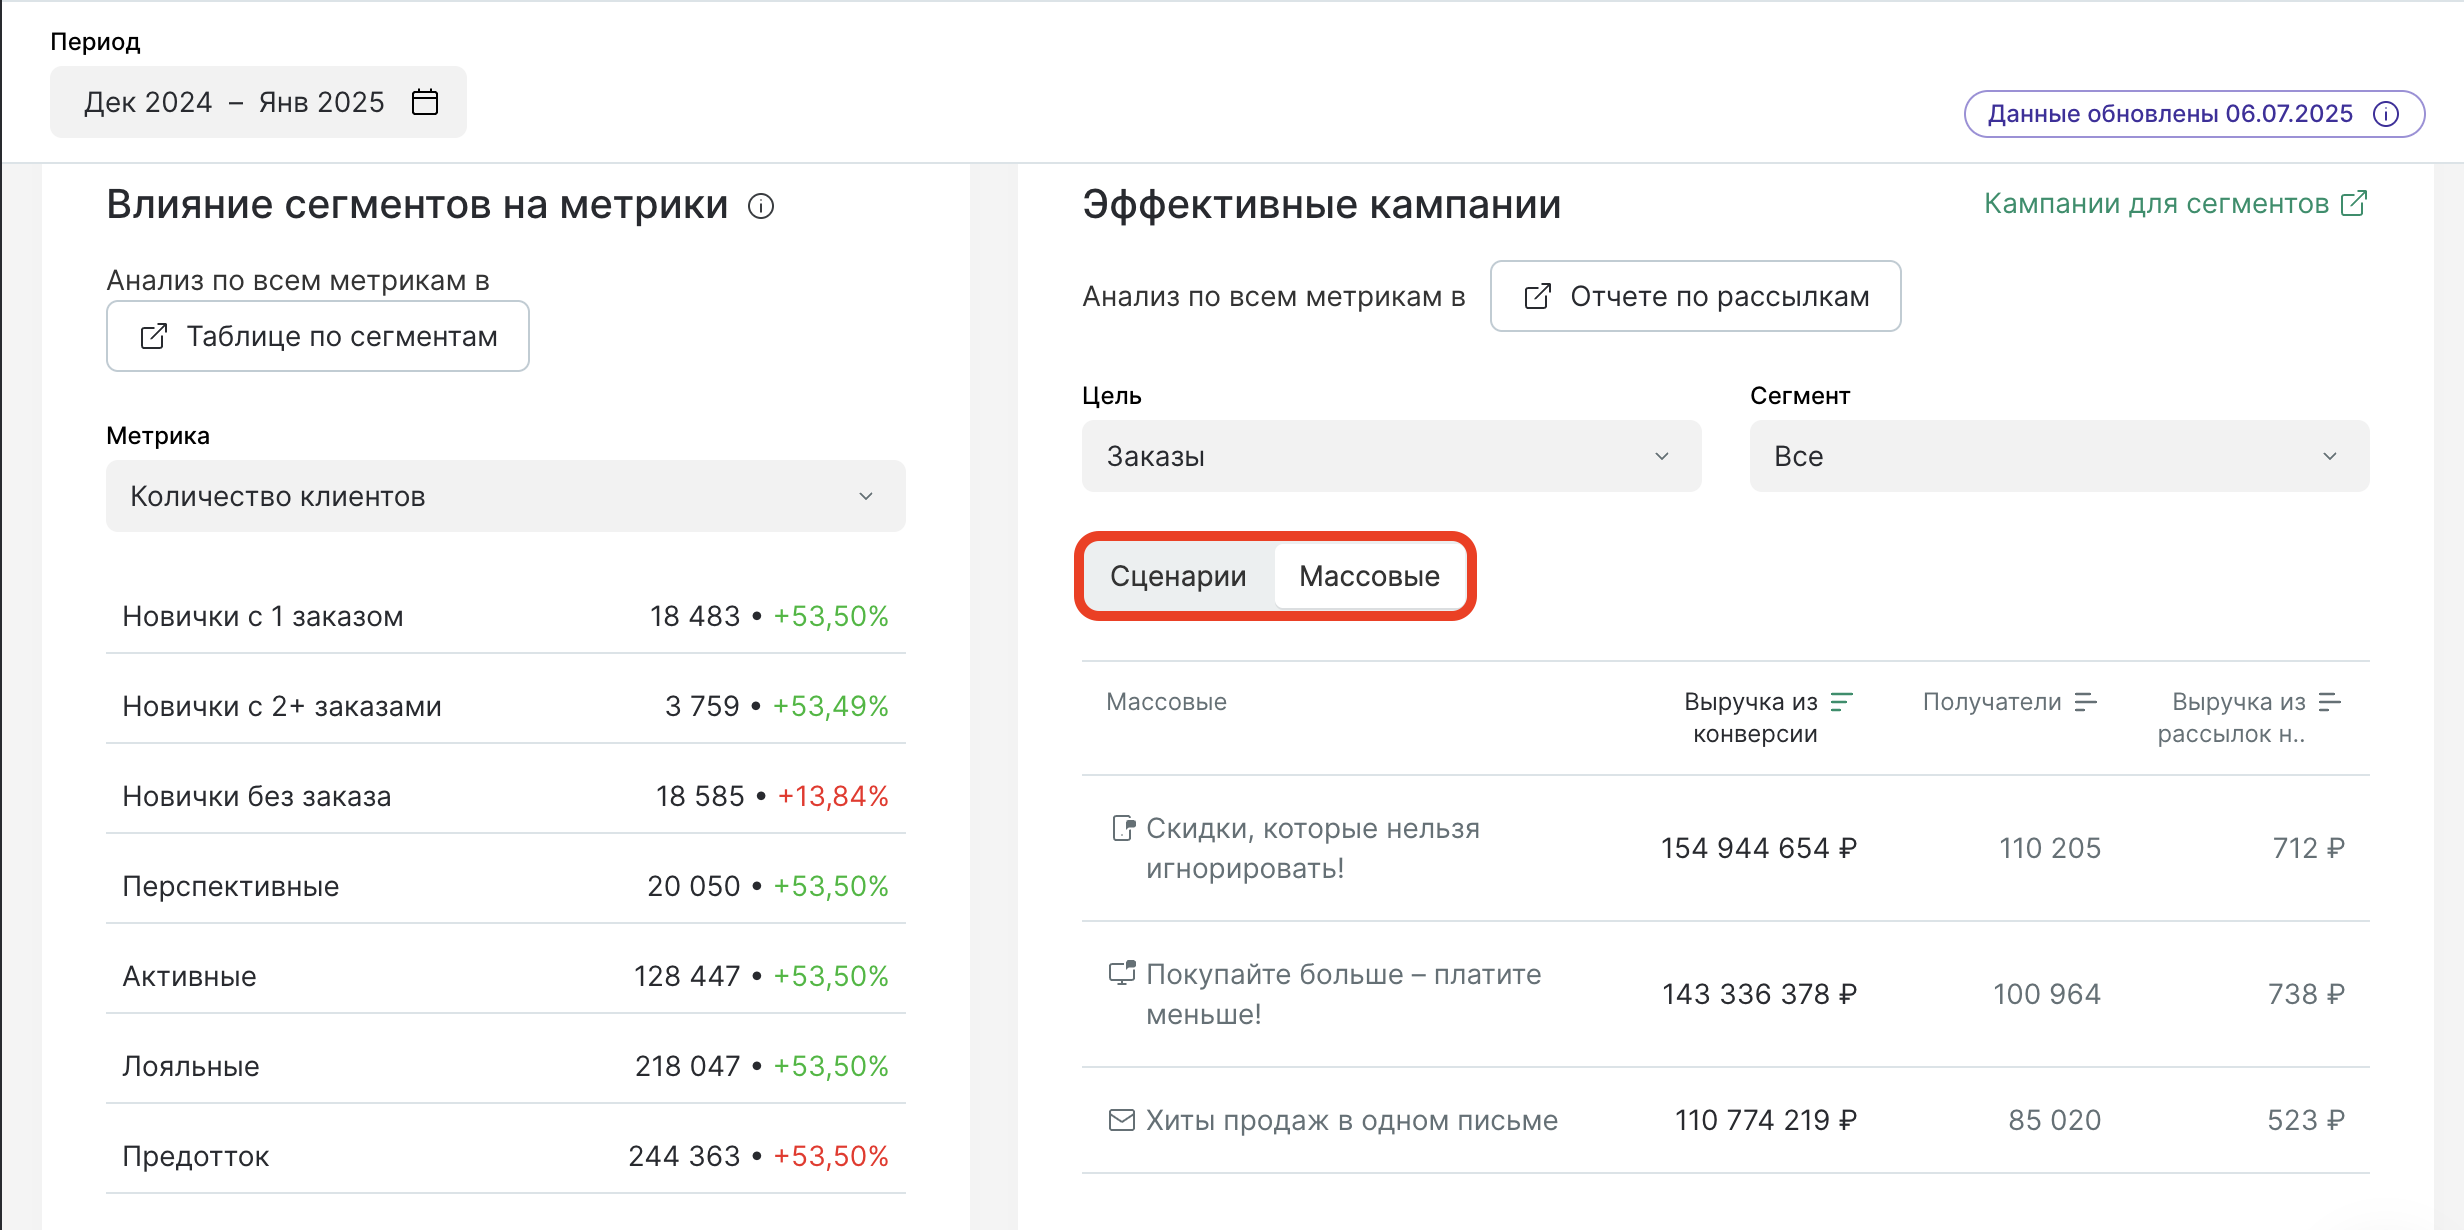Screen dimensions: 2464x1230
Task: Click the campaign icon before Скидки, которые нельзя игнорировать
Action: tap(1124, 828)
